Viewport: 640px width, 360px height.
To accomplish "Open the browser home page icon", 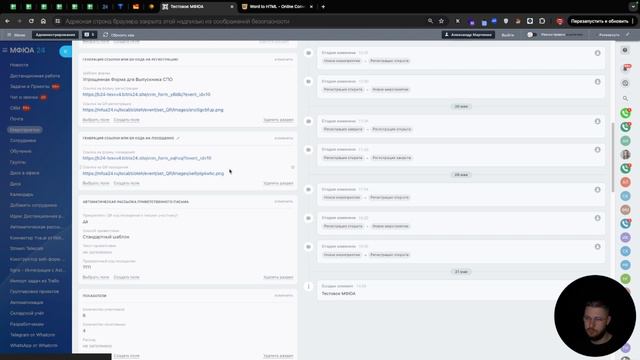I will tap(43, 21).
